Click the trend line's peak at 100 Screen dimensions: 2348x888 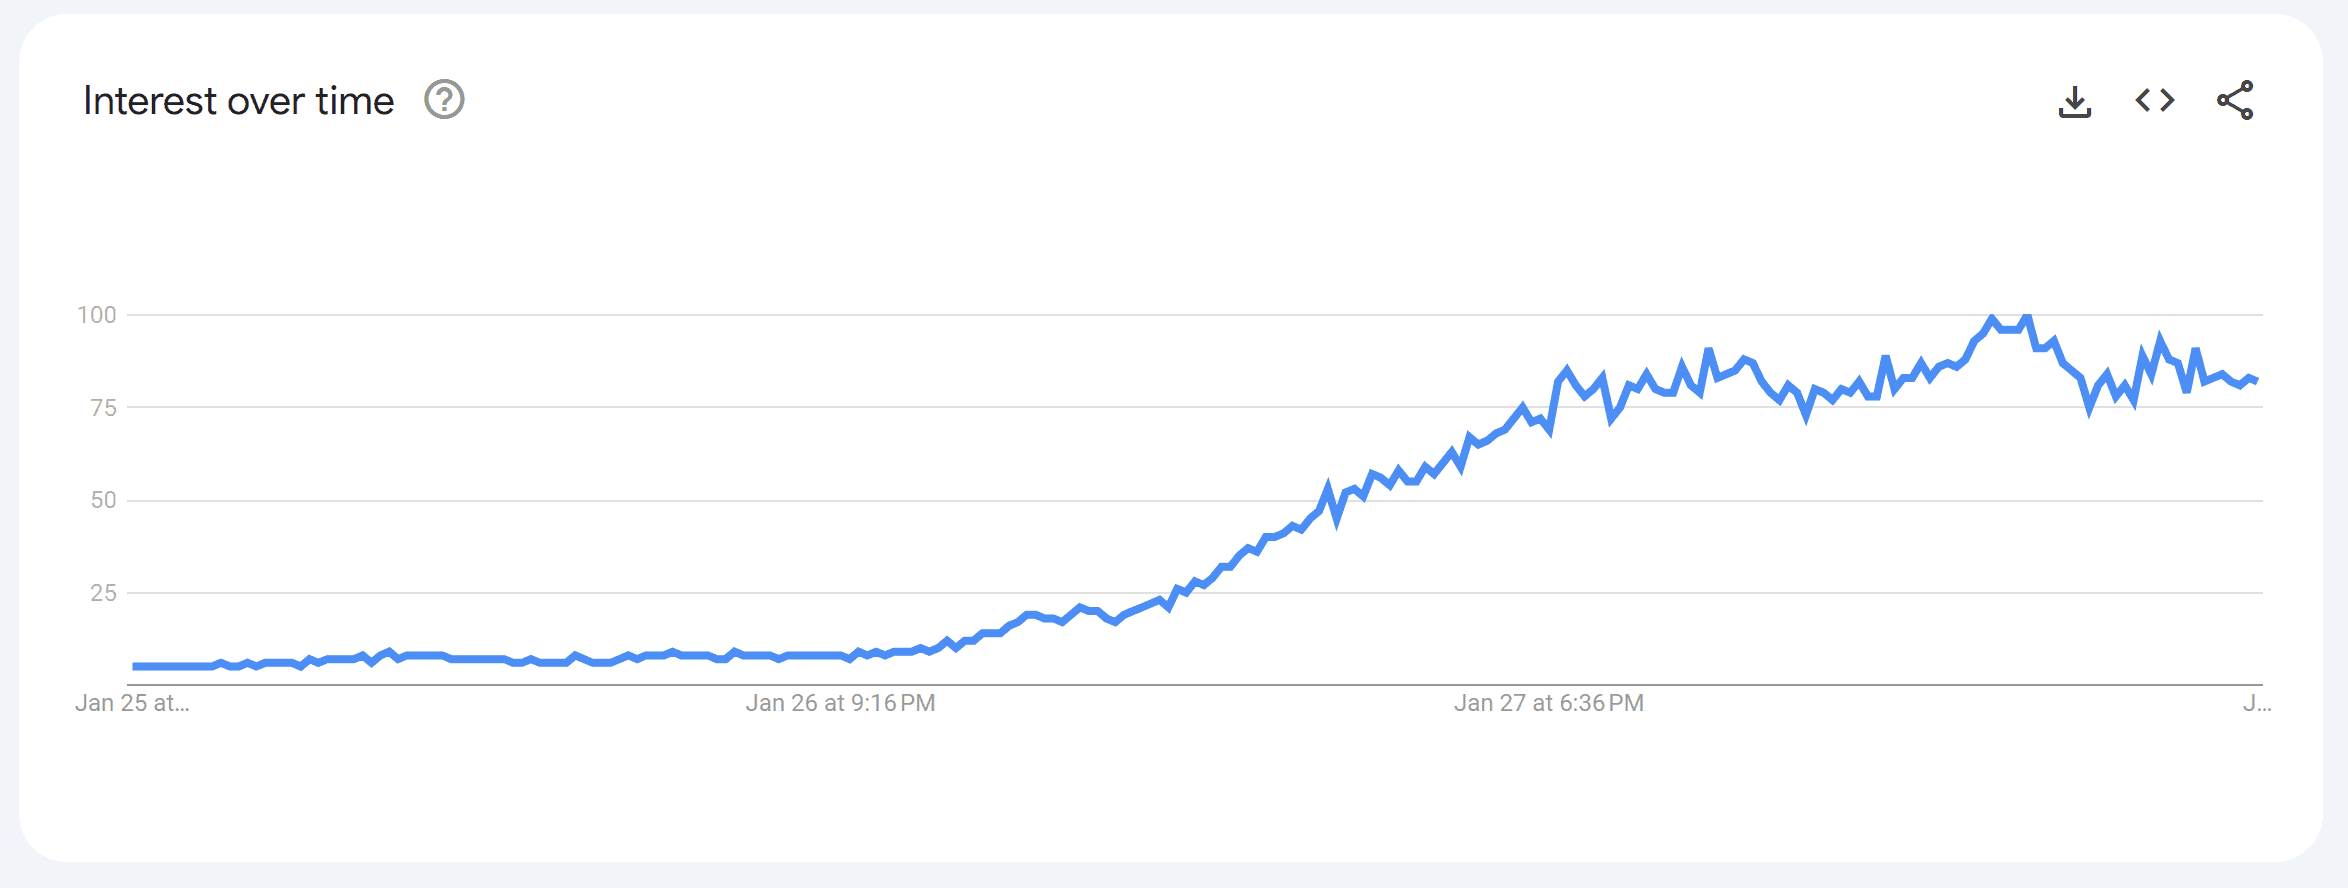click(x=1992, y=318)
